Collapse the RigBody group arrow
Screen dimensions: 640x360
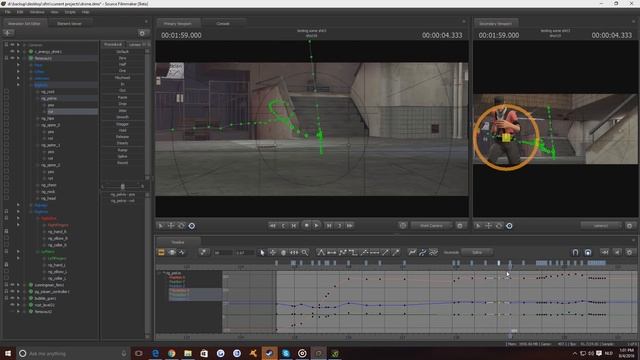[x=18, y=85]
